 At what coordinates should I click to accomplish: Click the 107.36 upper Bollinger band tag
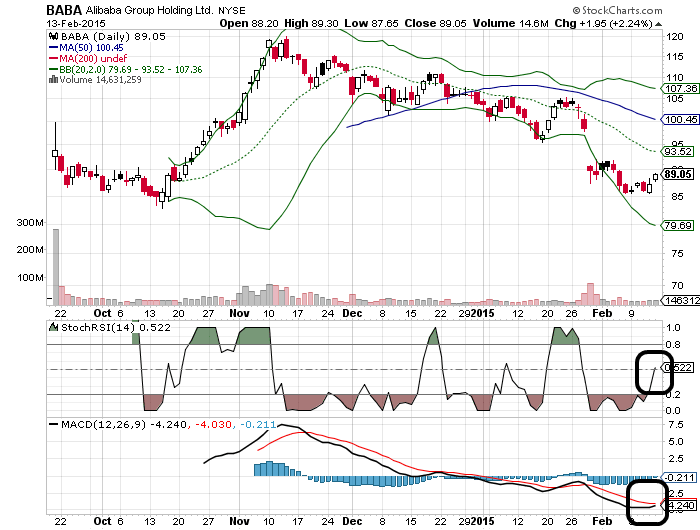680,88
